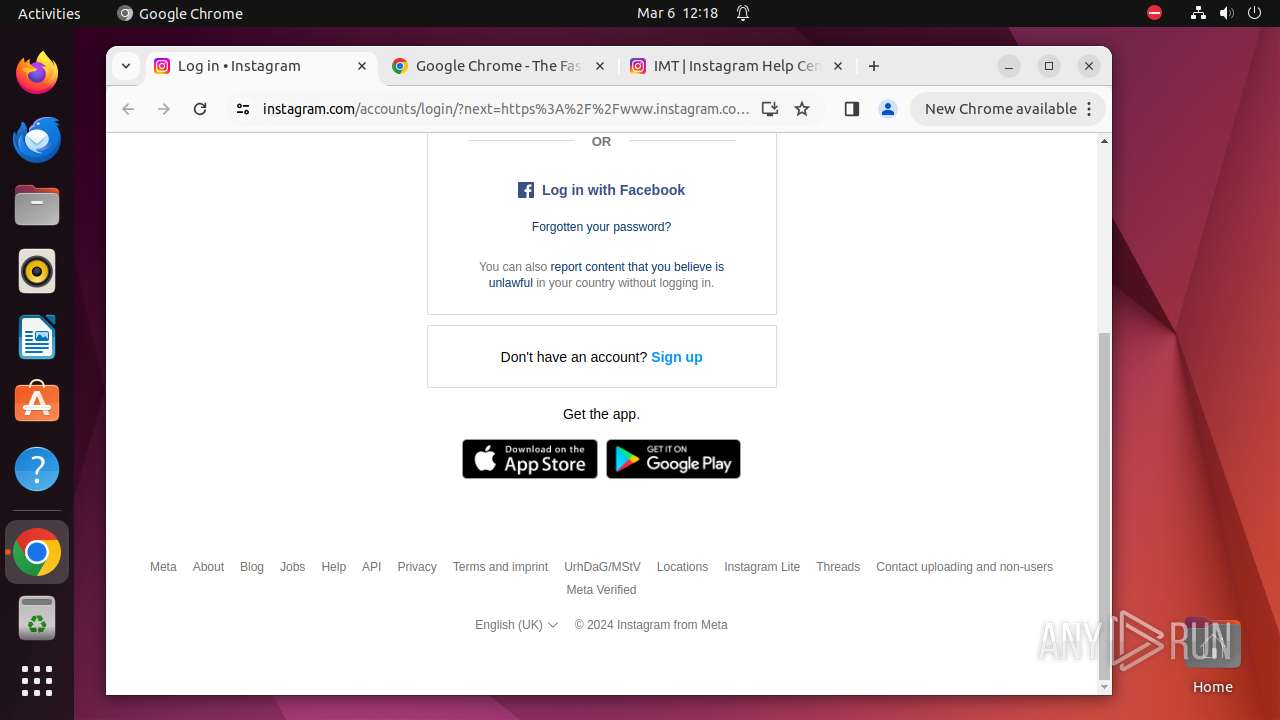
Task: Open the Help icon in dock
Action: pyautogui.click(x=37, y=469)
